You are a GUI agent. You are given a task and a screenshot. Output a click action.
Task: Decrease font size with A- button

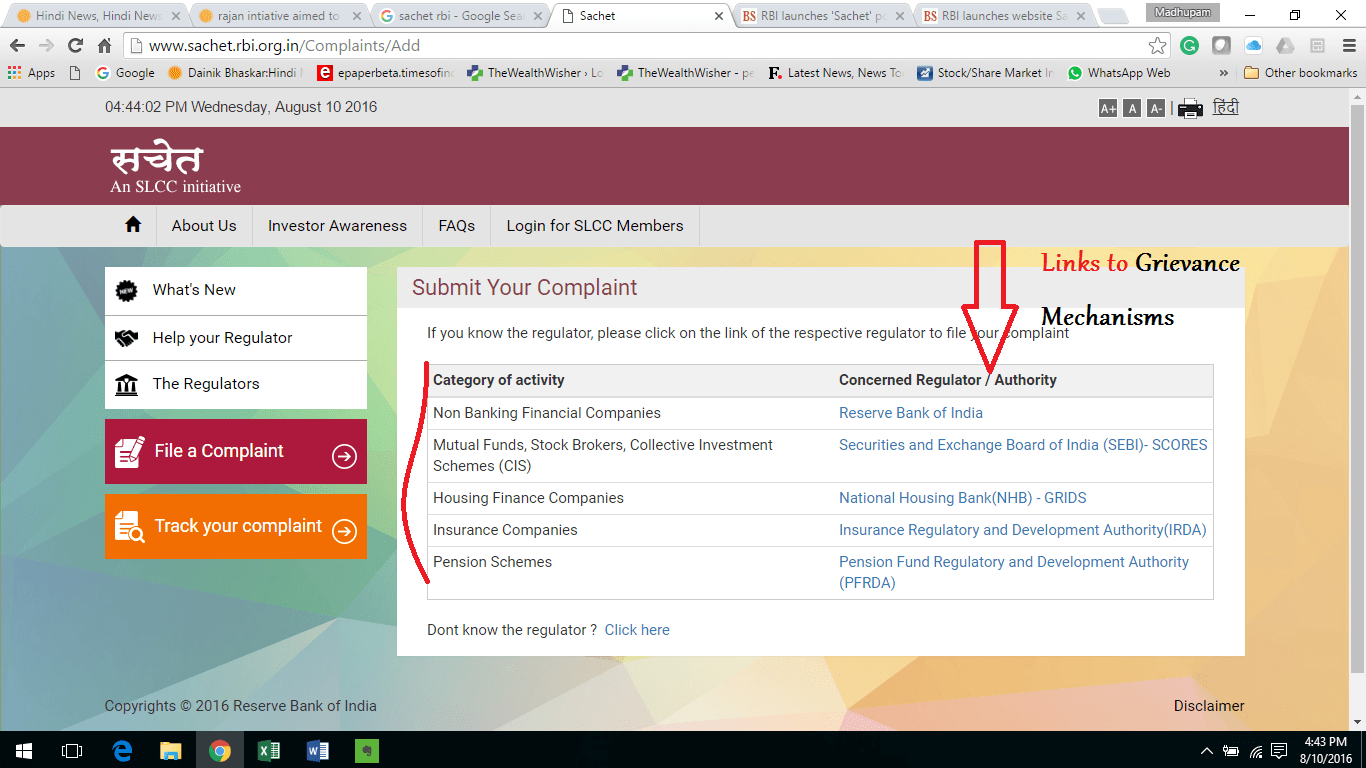tap(1156, 108)
